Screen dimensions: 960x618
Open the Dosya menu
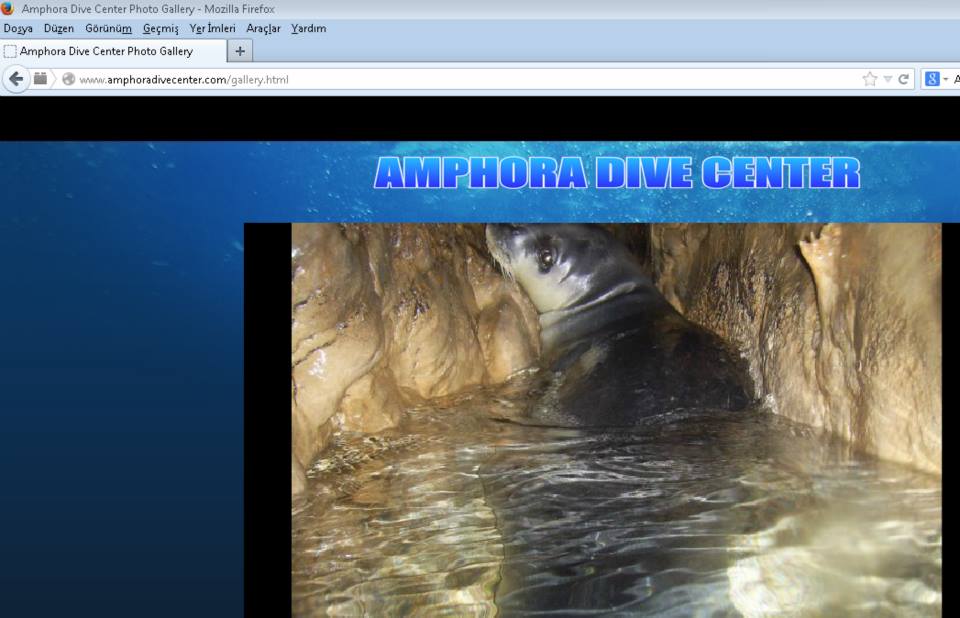(x=18, y=29)
